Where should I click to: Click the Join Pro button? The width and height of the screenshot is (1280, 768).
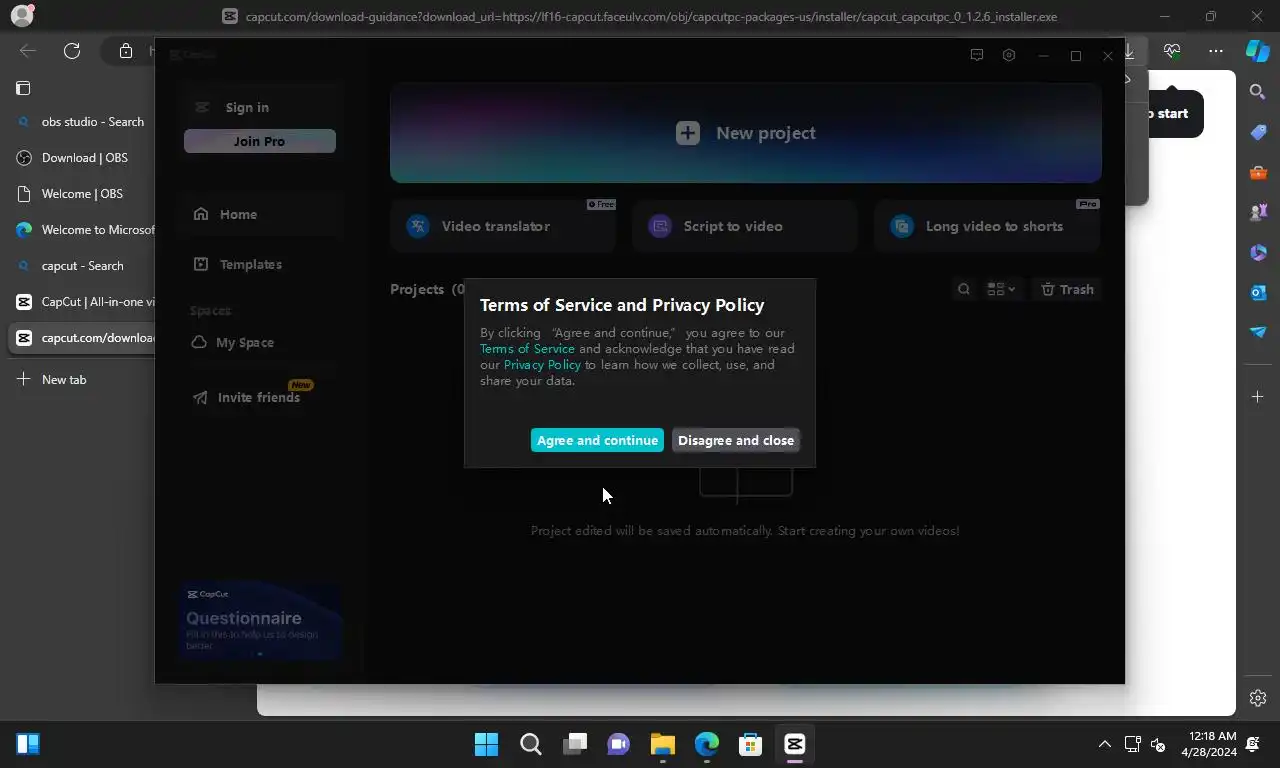tap(260, 141)
